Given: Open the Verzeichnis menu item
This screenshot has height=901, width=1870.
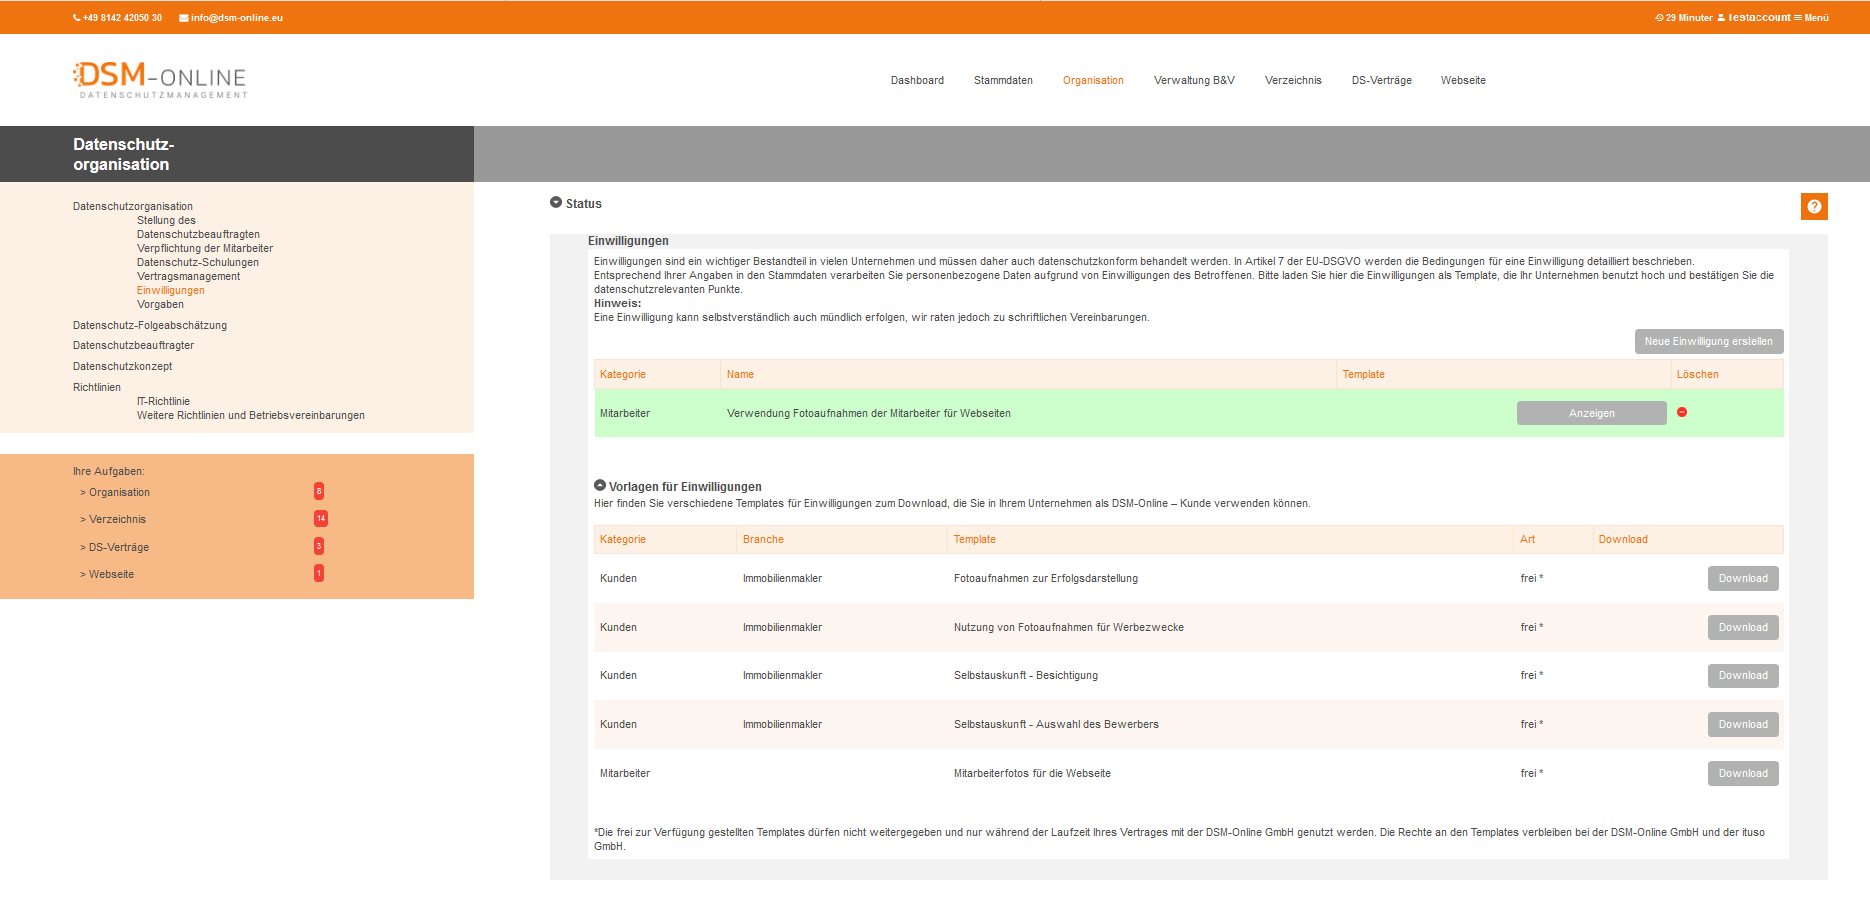Looking at the screenshot, I should pos(1293,80).
